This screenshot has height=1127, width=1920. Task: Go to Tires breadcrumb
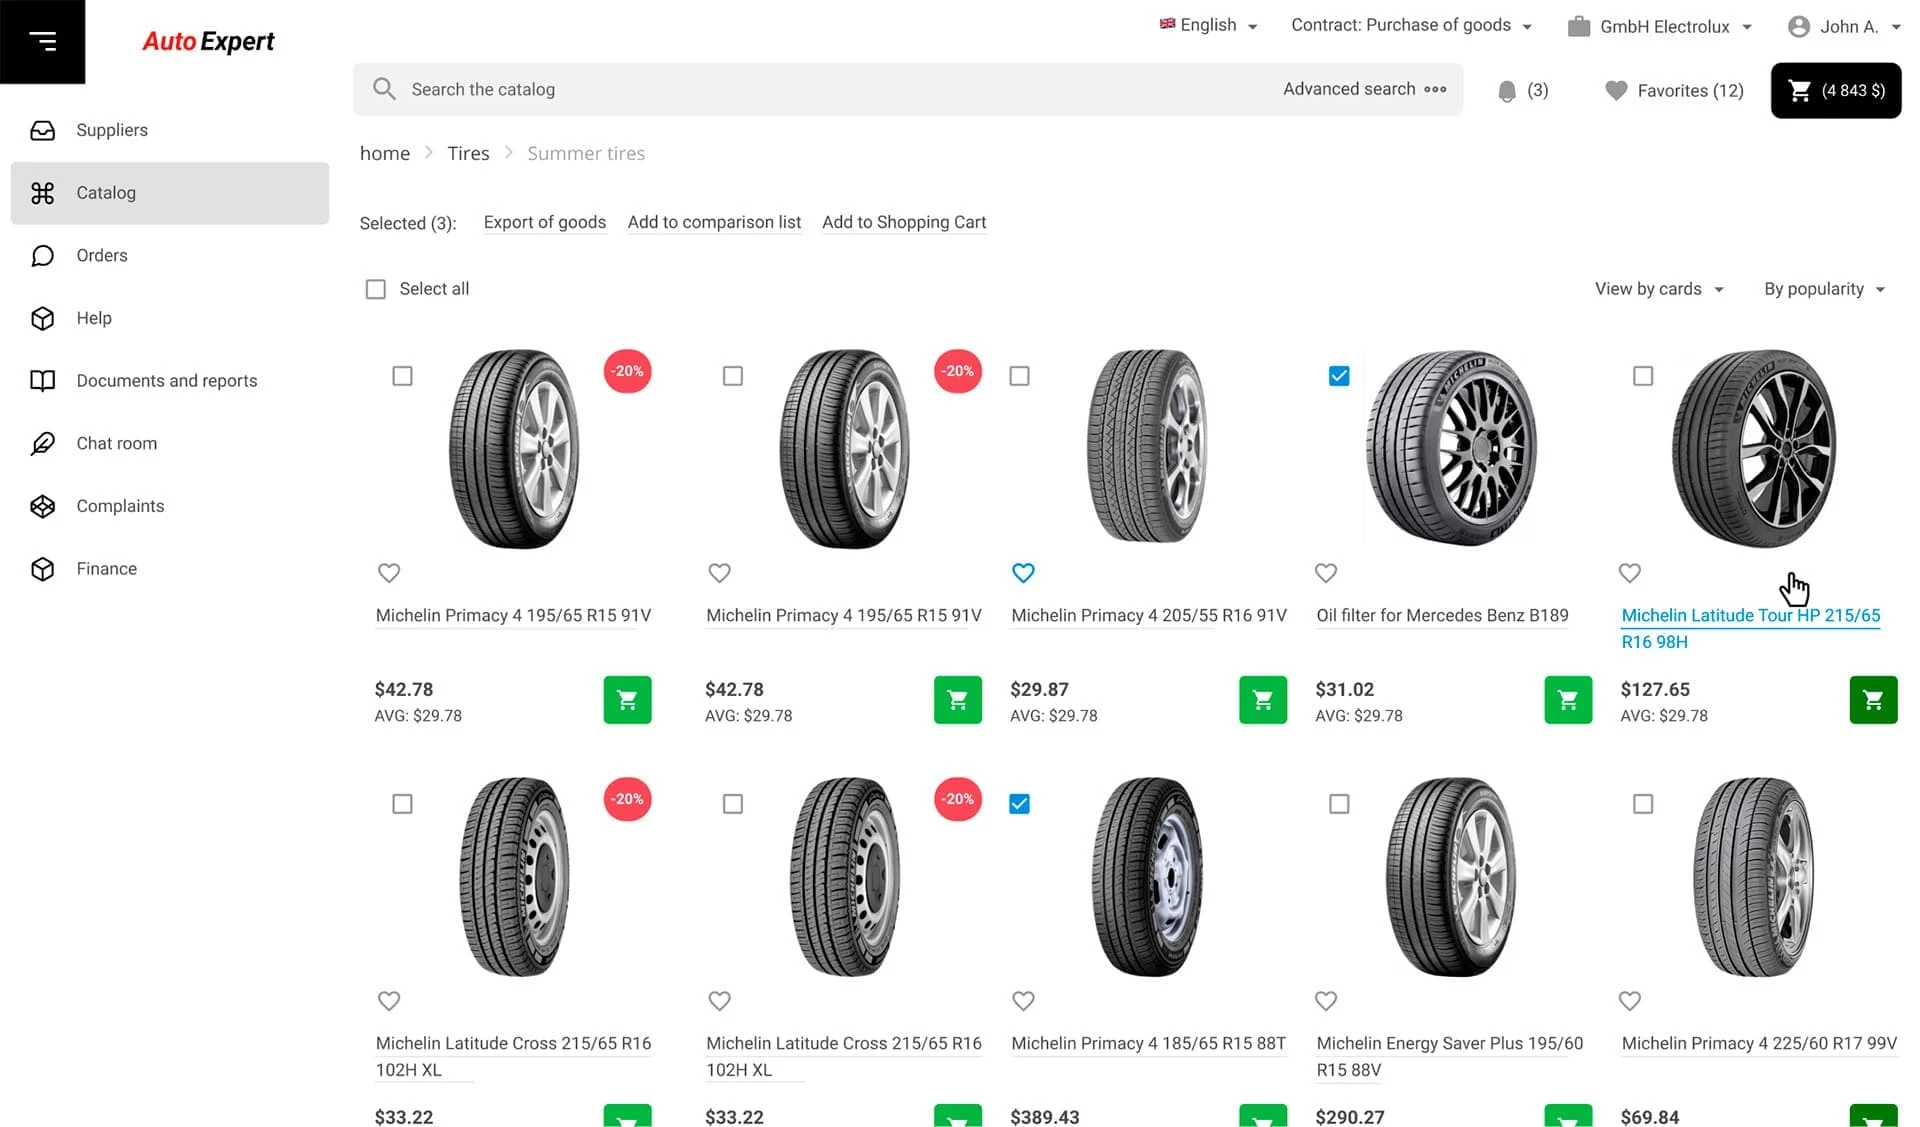pyautogui.click(x=468, y=153)
